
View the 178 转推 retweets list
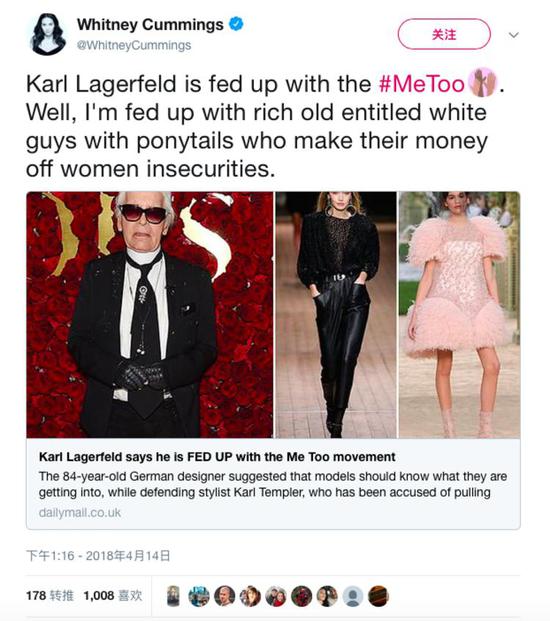(x=50, y=595)
